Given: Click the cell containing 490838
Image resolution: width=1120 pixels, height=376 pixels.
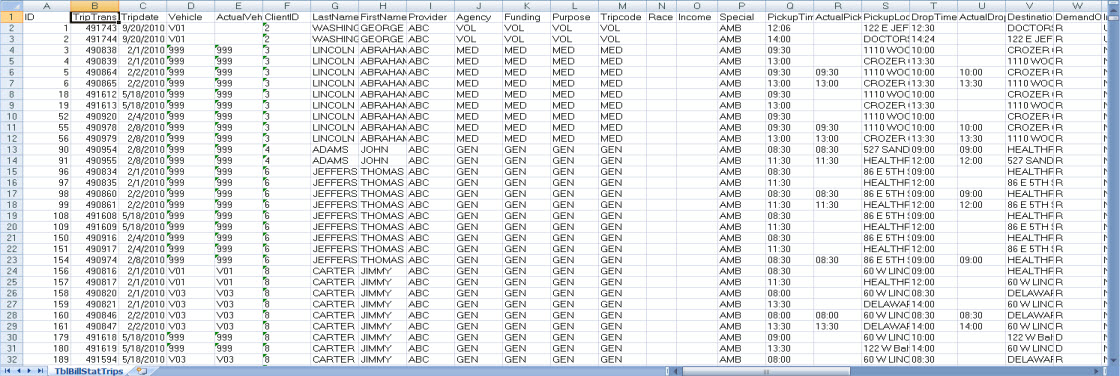Looking at the screenshot, I should click(x=94, y=49).
